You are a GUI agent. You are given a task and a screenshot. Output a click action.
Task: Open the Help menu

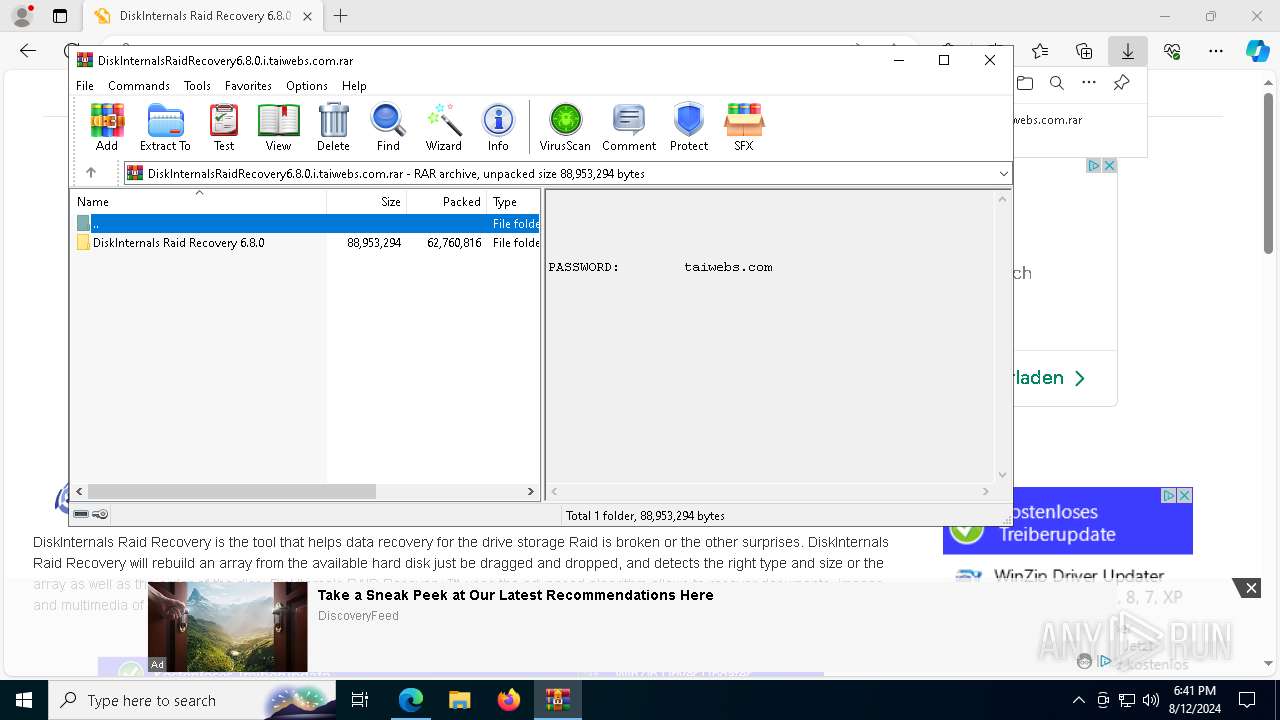[x=354, y=86]
